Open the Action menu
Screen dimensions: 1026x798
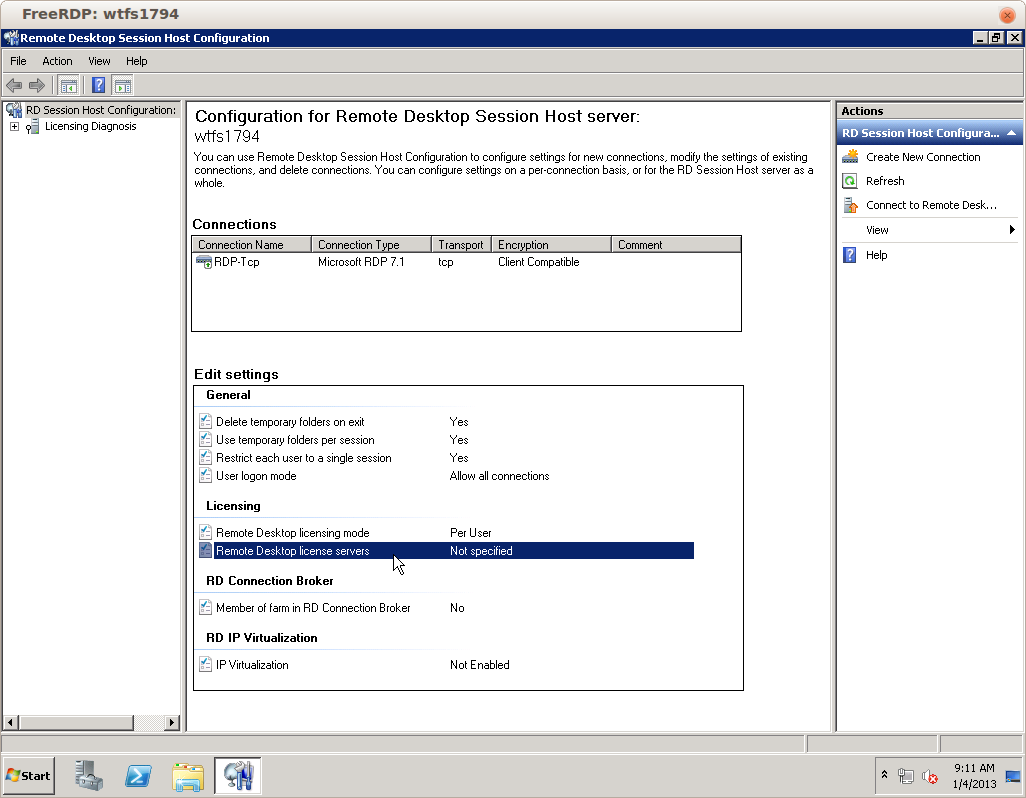point(57,61)
